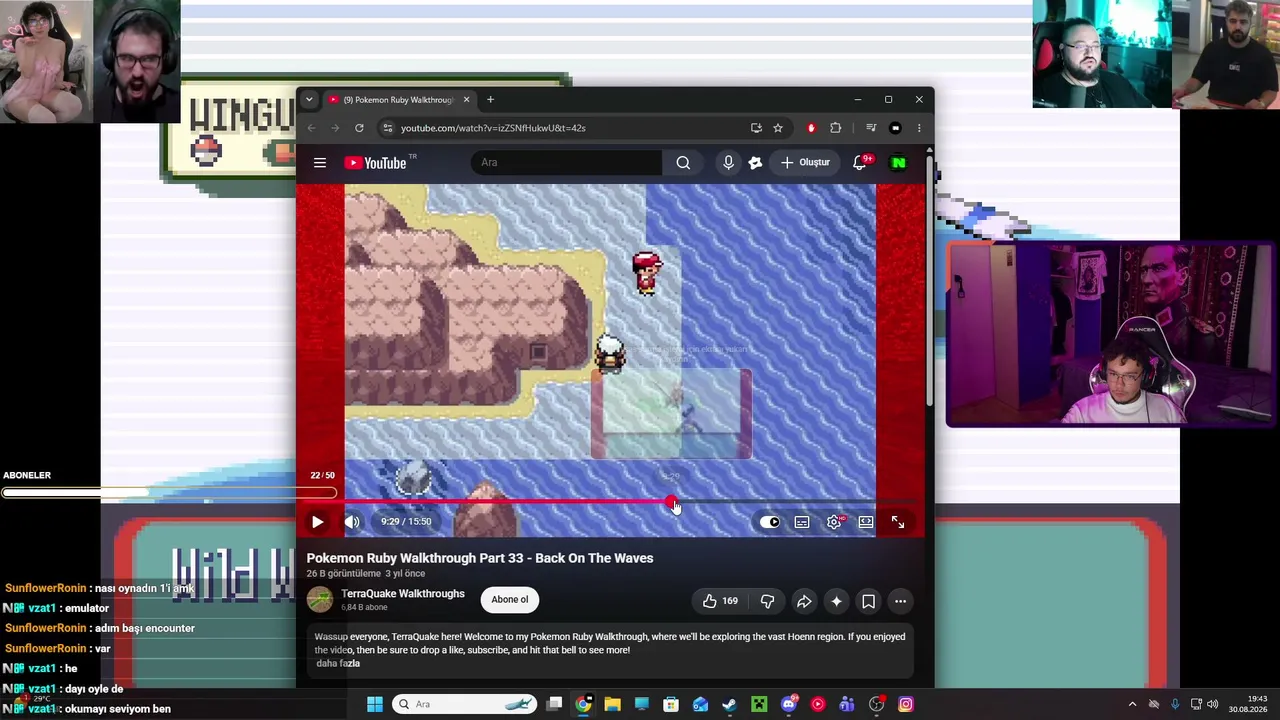Open more actions three-dot menu under video

900,601
